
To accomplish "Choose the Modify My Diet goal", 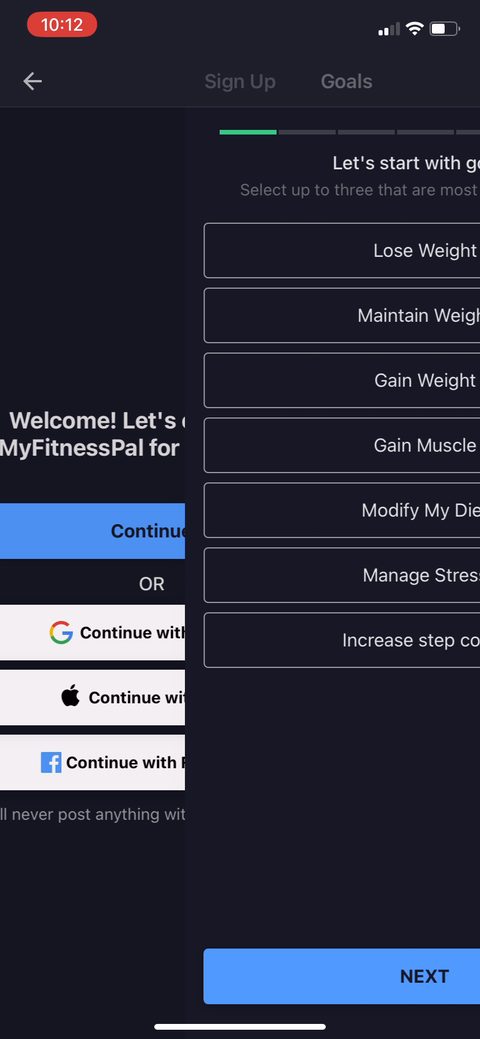I will click(342, 510).
